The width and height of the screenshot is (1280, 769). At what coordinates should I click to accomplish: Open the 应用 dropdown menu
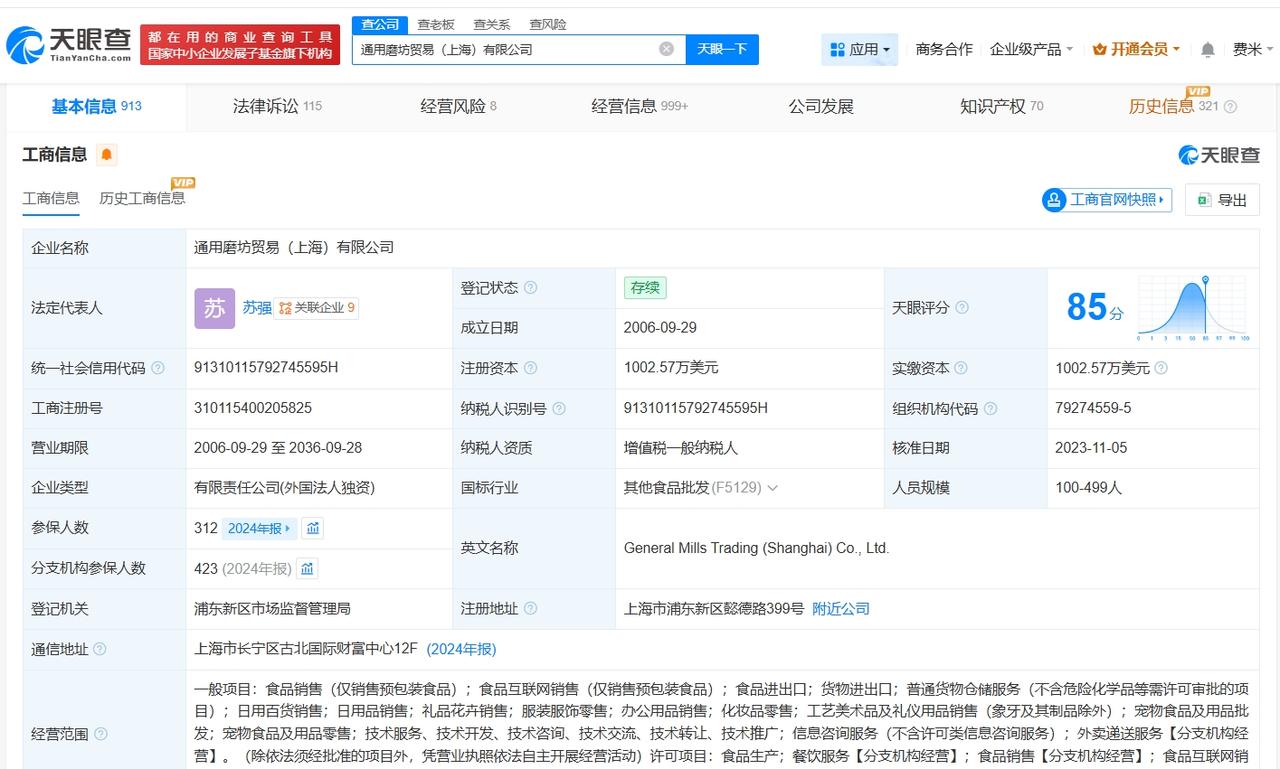click(860, 49)
